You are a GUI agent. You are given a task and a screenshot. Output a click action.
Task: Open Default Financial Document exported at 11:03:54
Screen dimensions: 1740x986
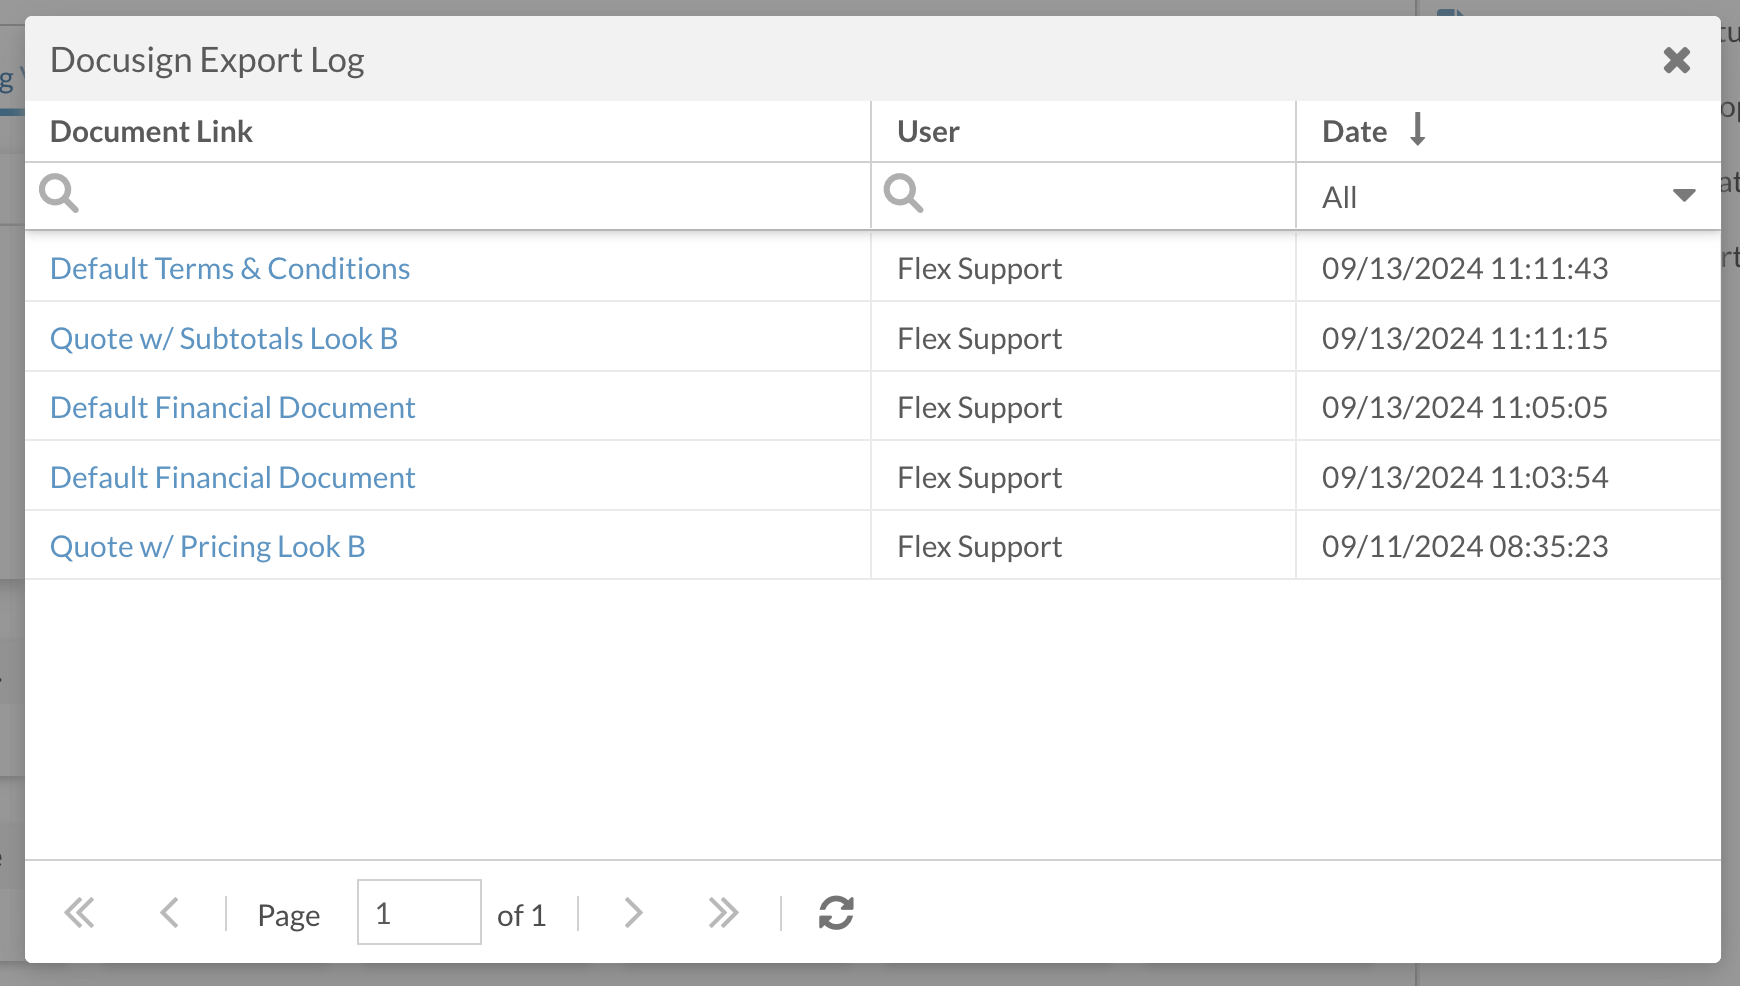pos(232,477)
